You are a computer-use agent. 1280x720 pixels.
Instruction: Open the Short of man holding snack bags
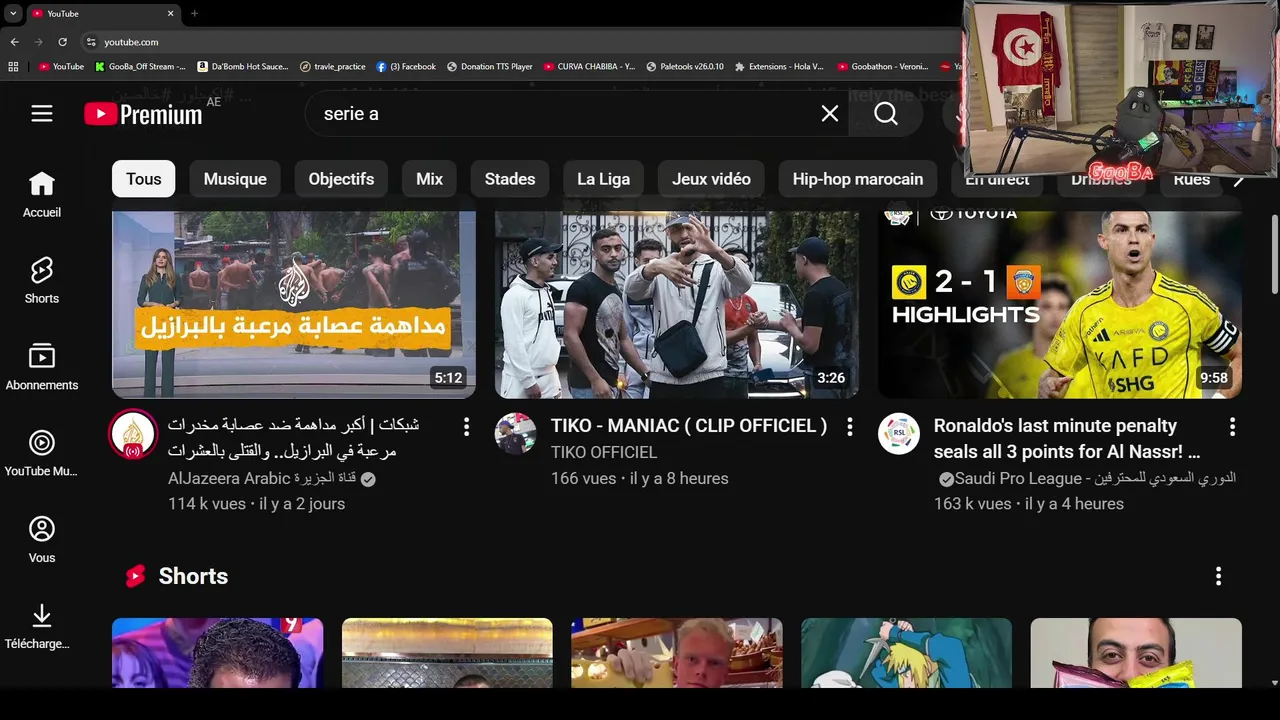click(1136, 652)
